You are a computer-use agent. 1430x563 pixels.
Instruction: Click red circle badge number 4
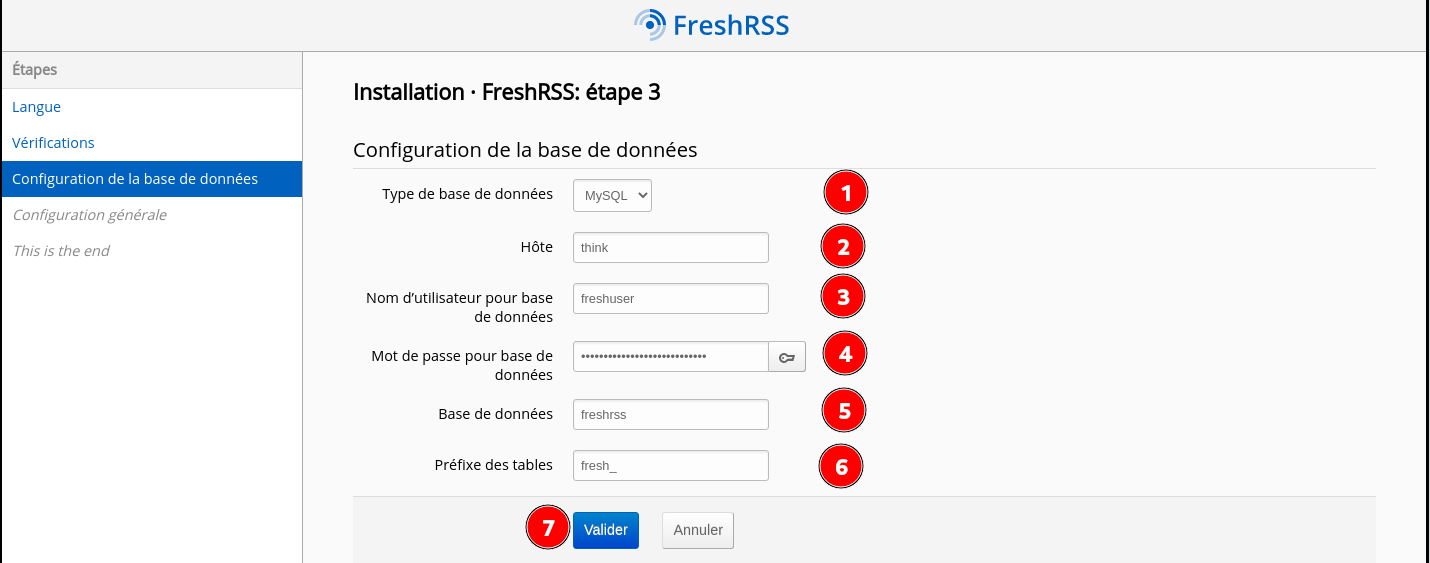pos(845,353)
